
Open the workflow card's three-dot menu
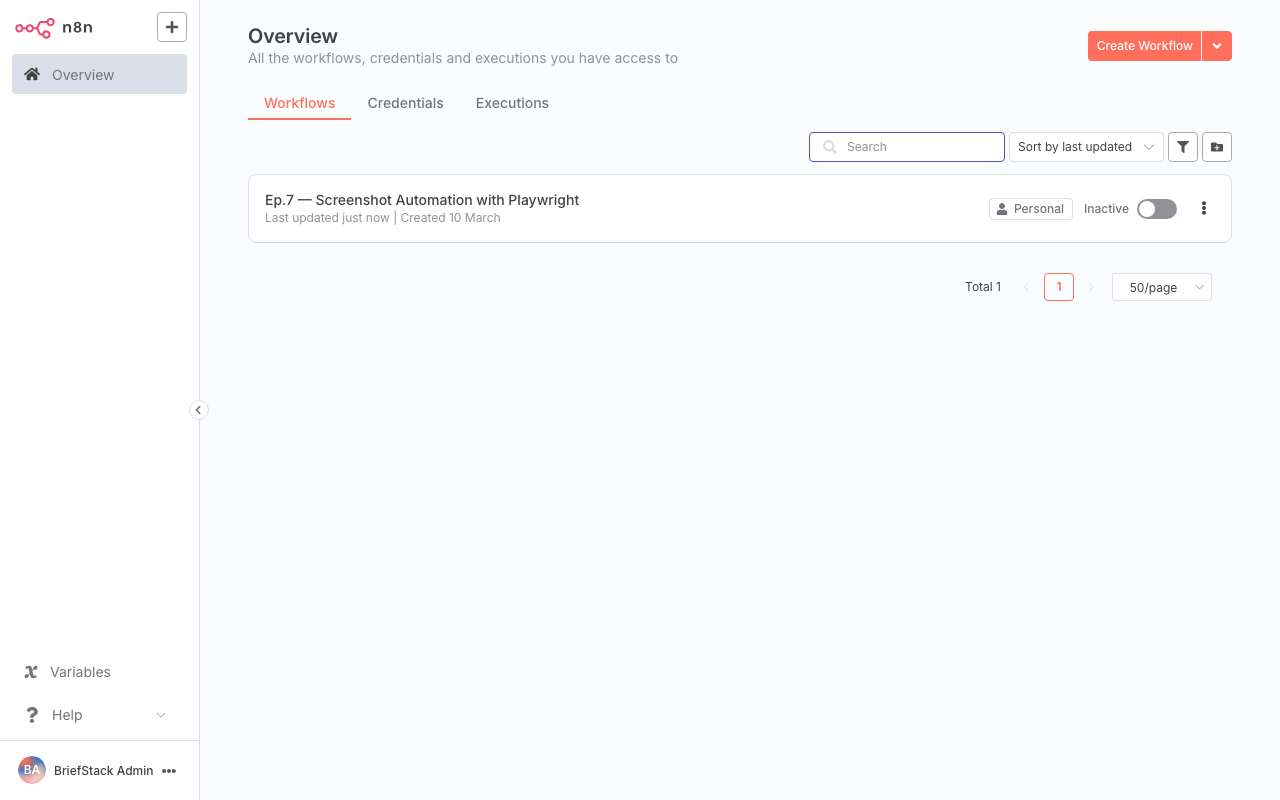pyautogui.click(x=1204, y=208)
